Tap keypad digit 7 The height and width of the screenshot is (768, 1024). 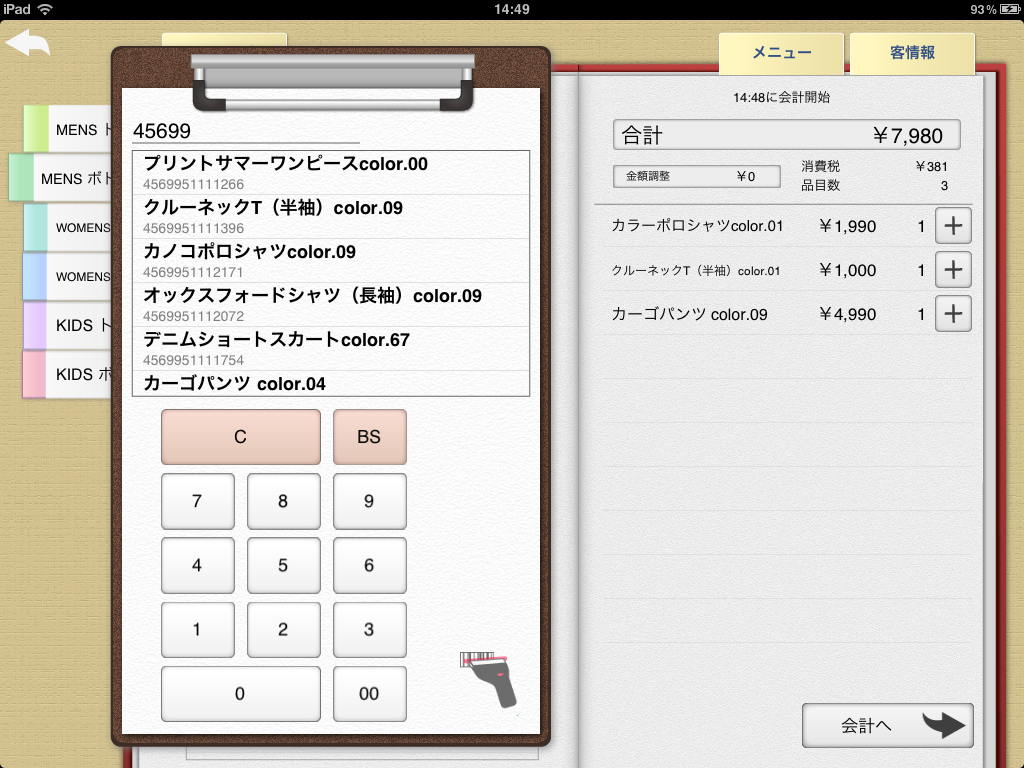pos(197,501)
